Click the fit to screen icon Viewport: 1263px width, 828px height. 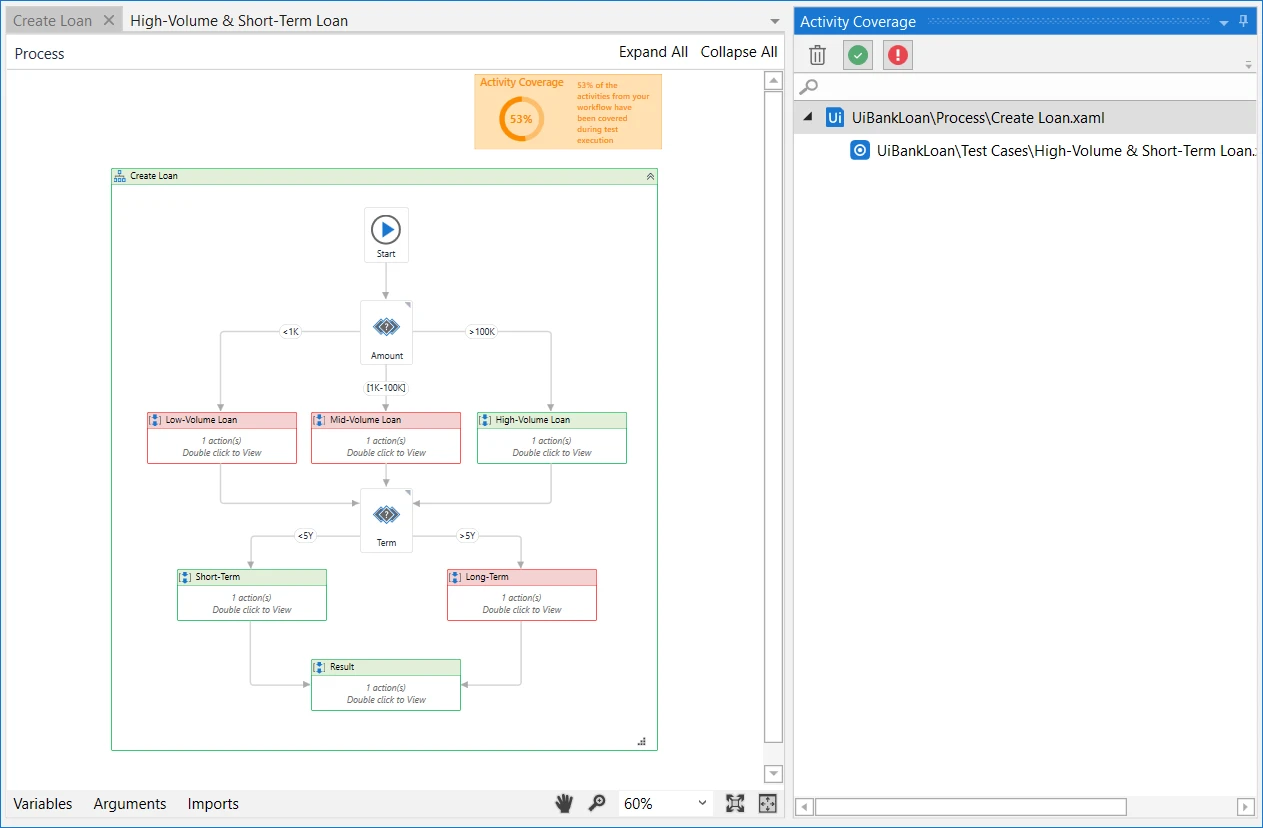[735, 803]
